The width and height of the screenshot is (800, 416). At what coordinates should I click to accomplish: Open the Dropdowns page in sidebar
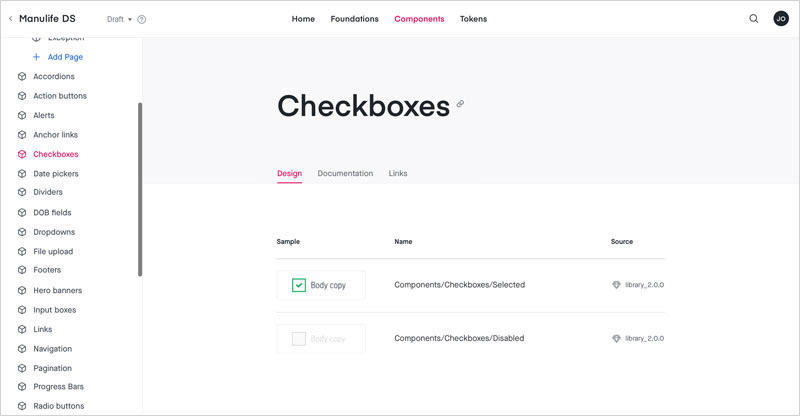click(x=54, y=232)
